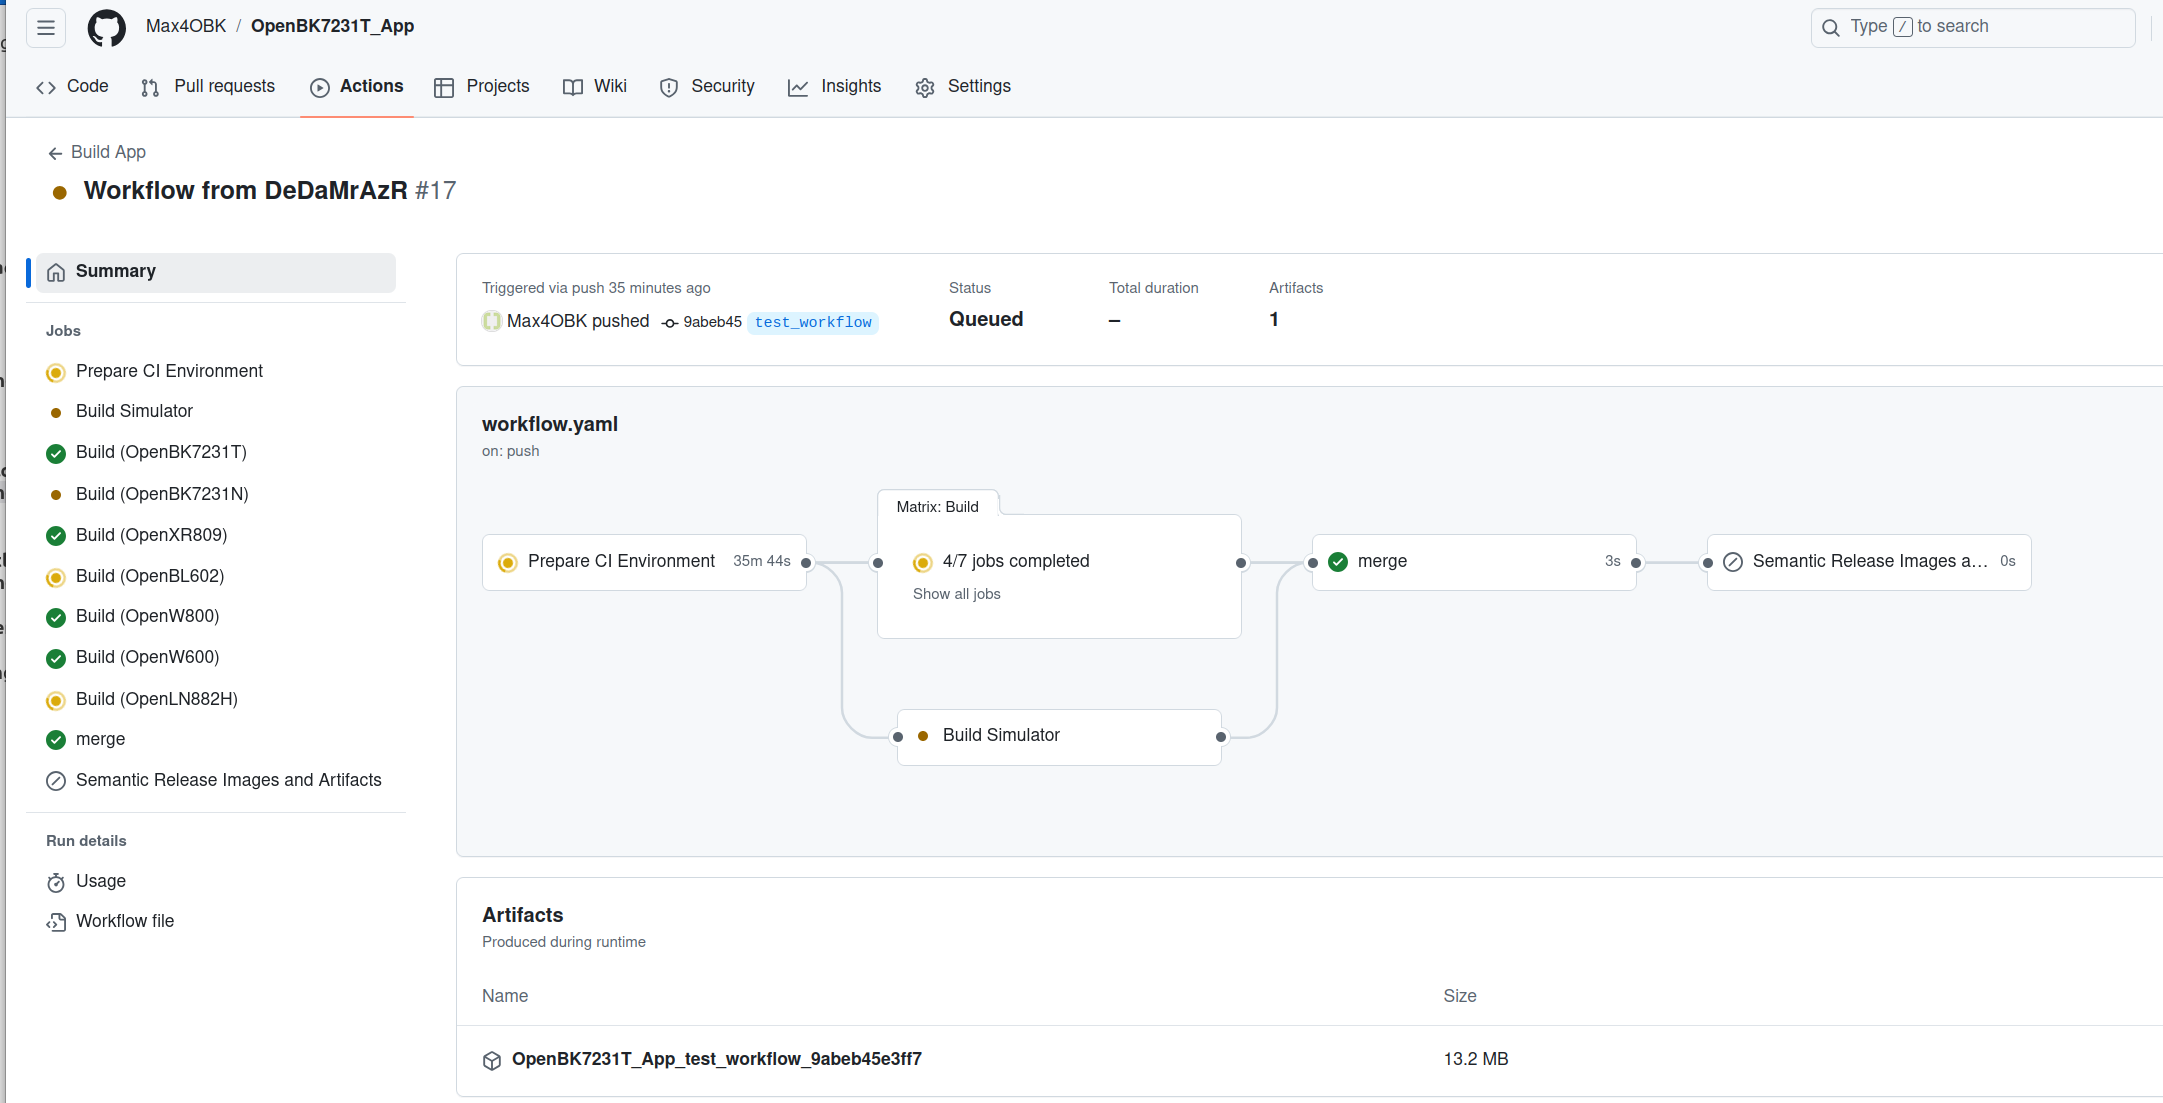Click the skipped icon in Semantic Release graph node
This screenshot has height=1103, width=2163.
(x=1733, y=562)
